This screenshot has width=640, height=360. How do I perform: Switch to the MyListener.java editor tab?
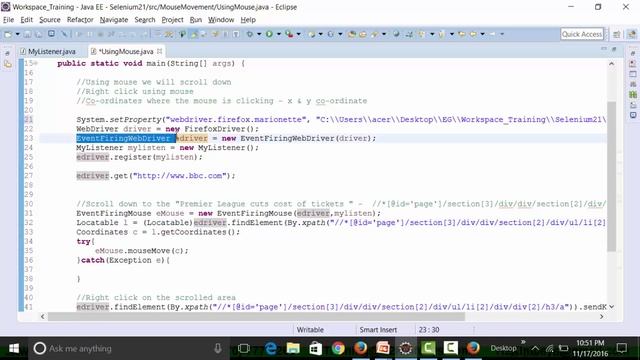(48, 51)
